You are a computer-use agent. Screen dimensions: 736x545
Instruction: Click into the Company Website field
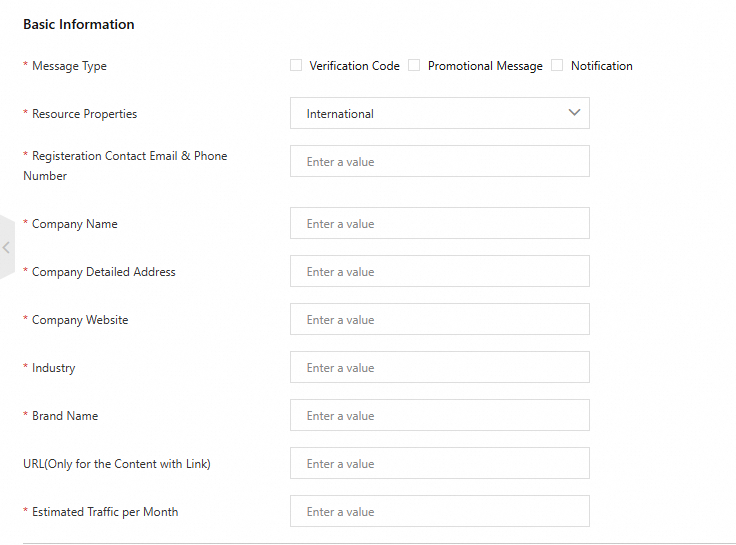click(x=439, y=320)
